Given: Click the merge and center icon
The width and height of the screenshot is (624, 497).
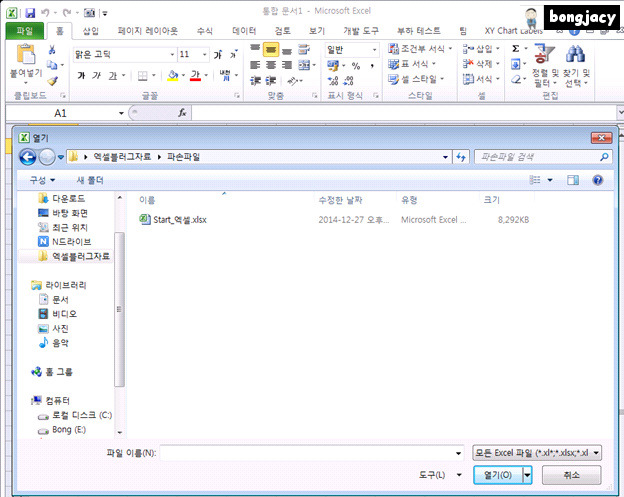Looking at the screenshot, I should (x=304, y=65).
